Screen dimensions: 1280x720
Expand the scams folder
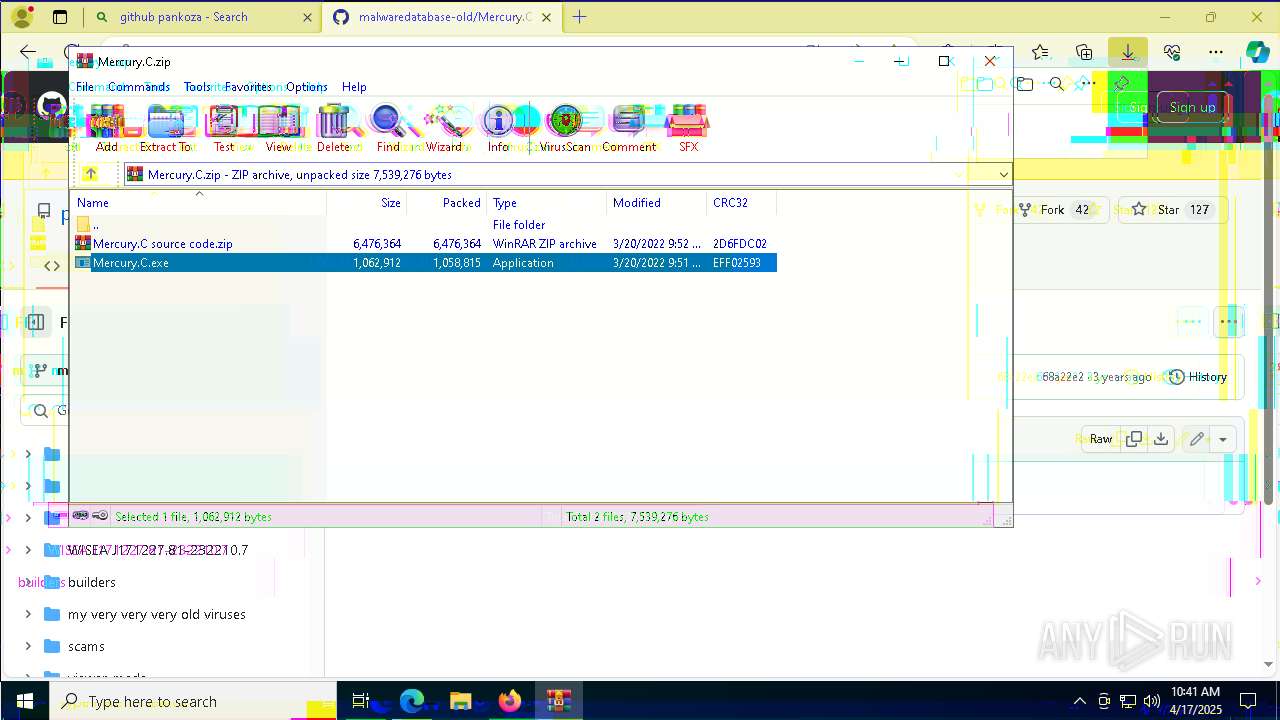(28, 646)
